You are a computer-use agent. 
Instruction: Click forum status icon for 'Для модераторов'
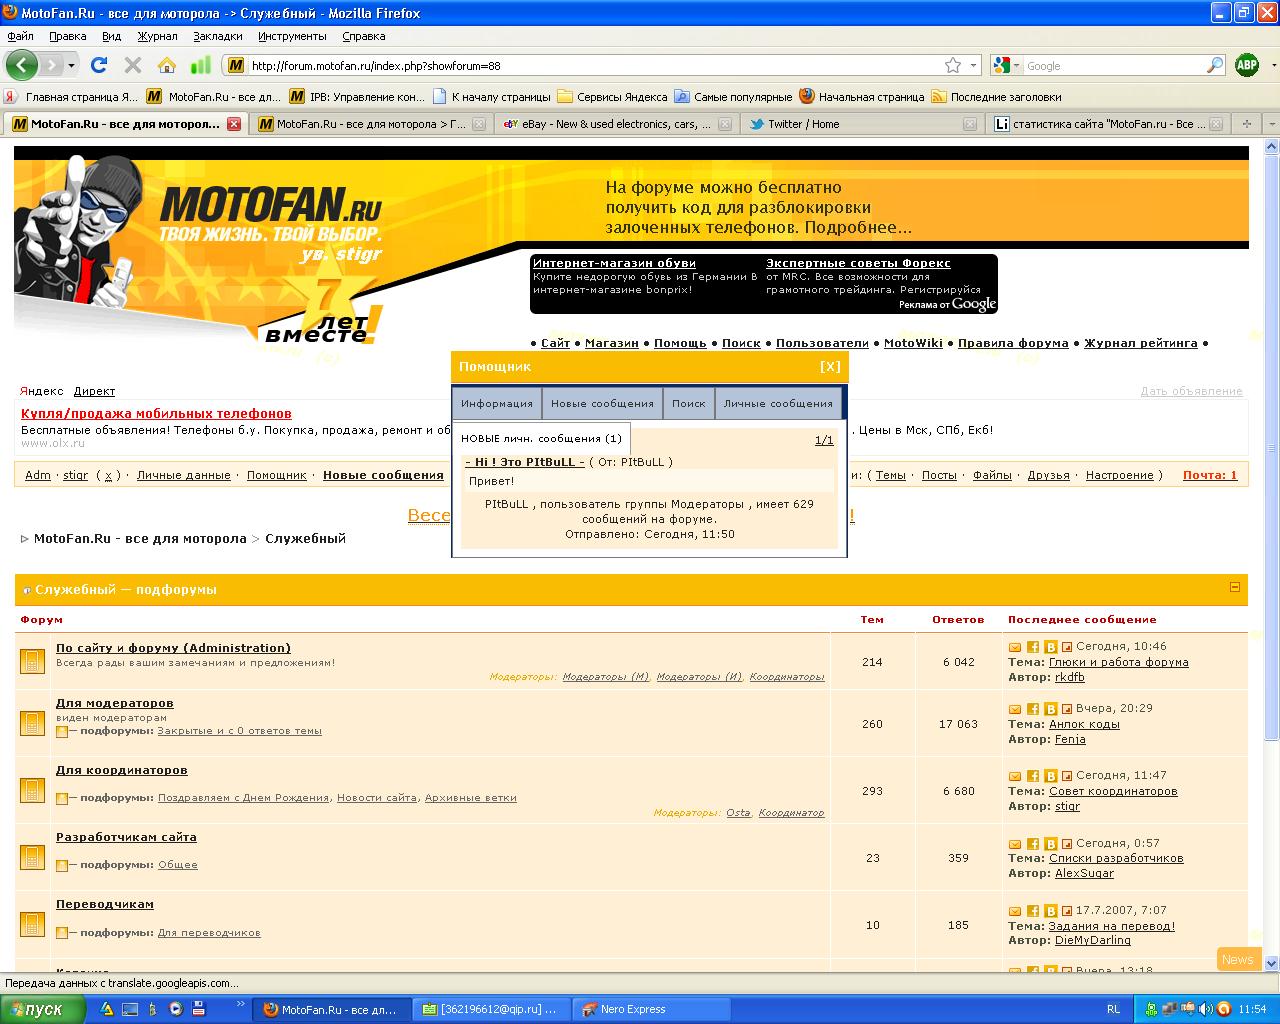pyautogui.click(x=32, y=723)
